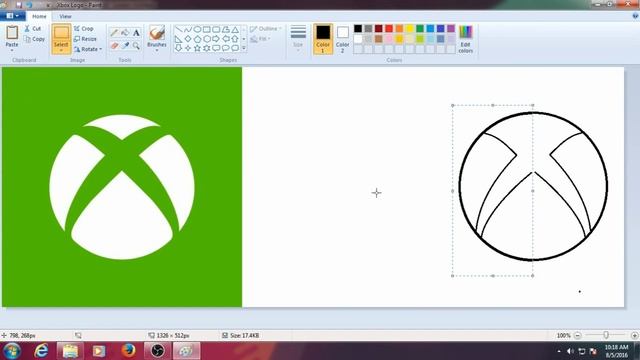Expand the shape Outline dropdown

click(280, 29)
